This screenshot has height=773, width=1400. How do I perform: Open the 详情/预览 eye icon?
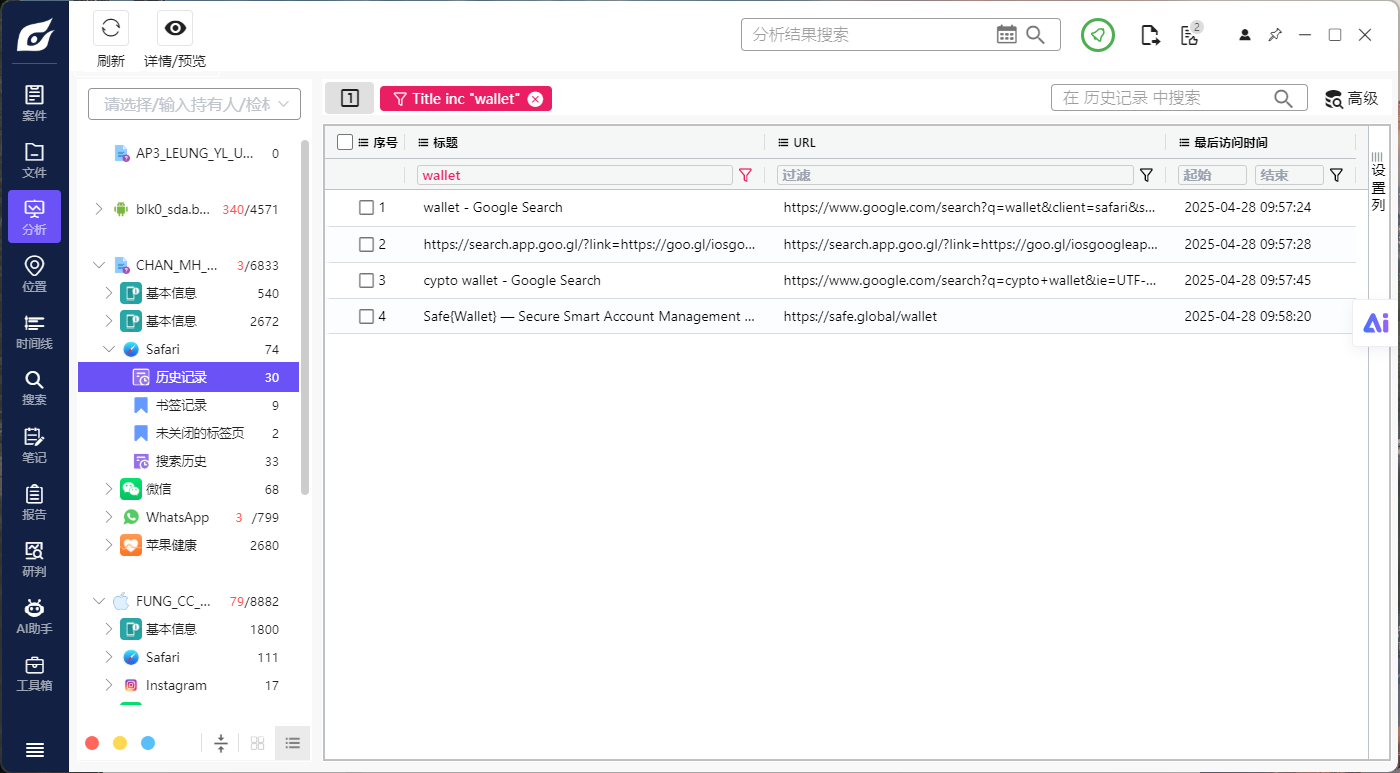click(x=175, y=28)
